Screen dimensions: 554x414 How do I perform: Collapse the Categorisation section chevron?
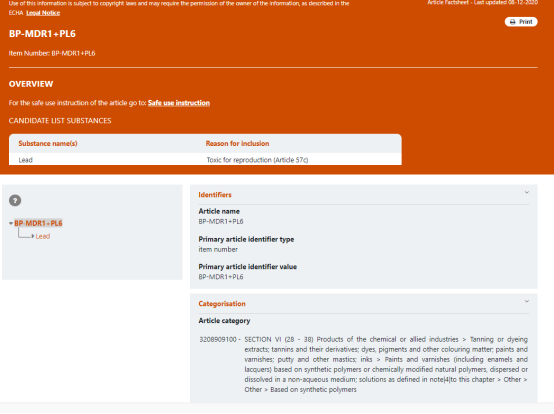pos(526,301)
